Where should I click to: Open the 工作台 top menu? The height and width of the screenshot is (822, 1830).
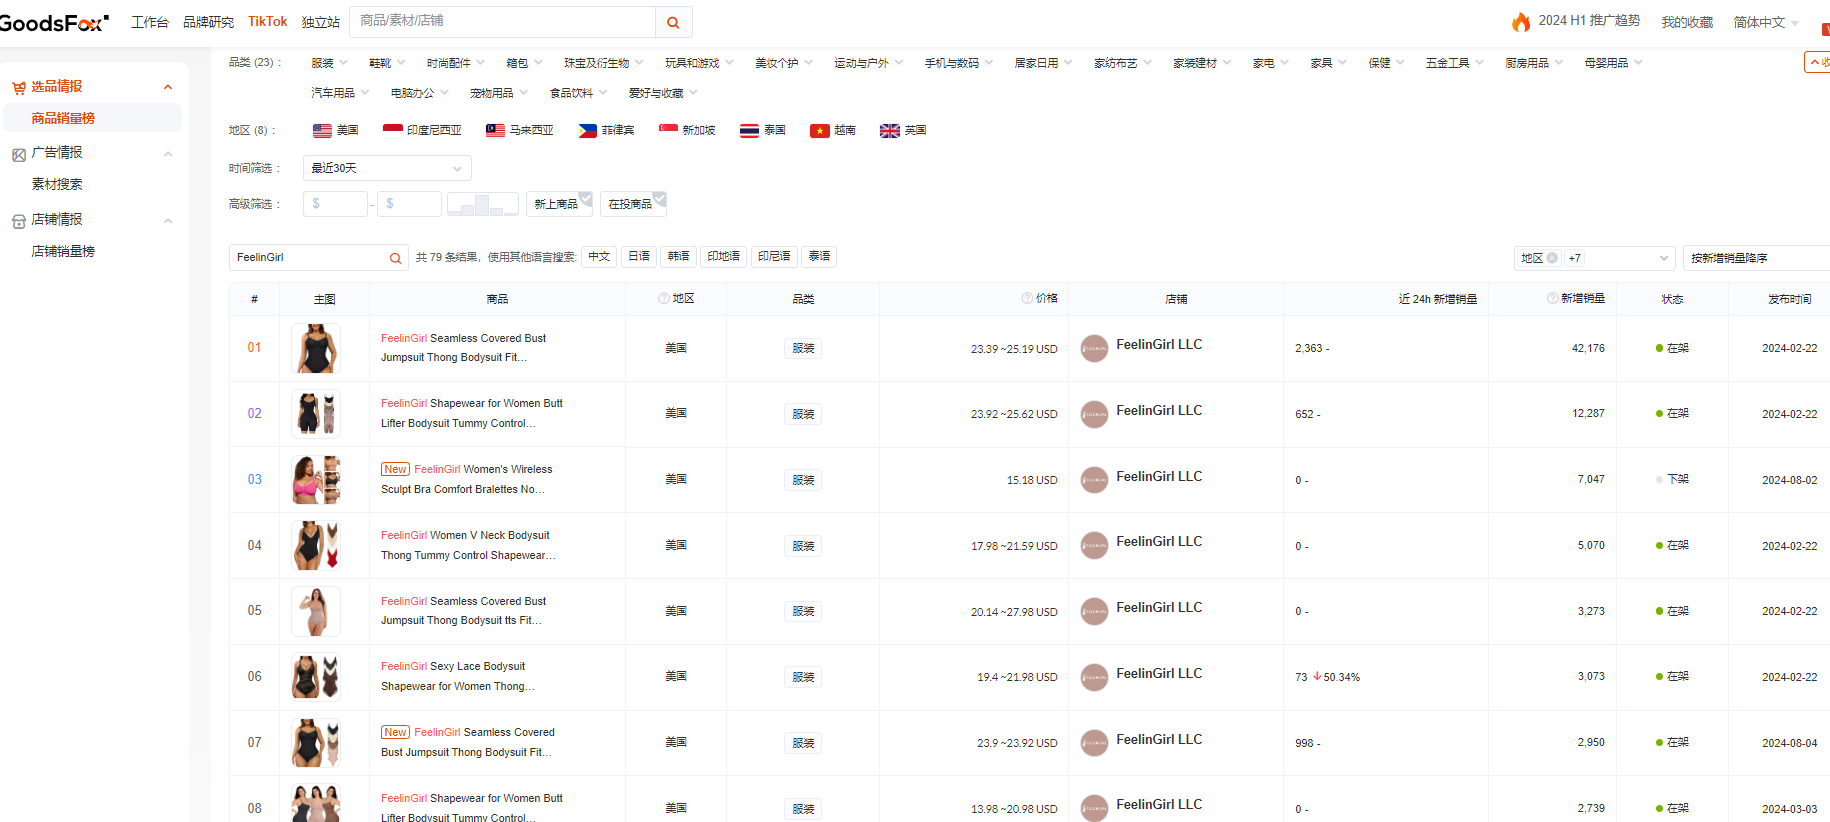(150, 22)
